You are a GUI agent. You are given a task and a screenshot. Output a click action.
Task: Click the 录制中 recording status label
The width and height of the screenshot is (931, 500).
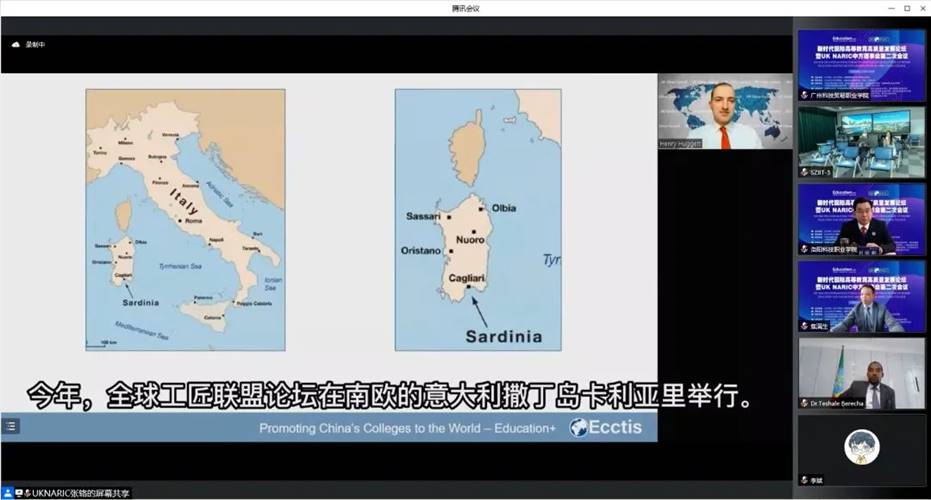36,44
